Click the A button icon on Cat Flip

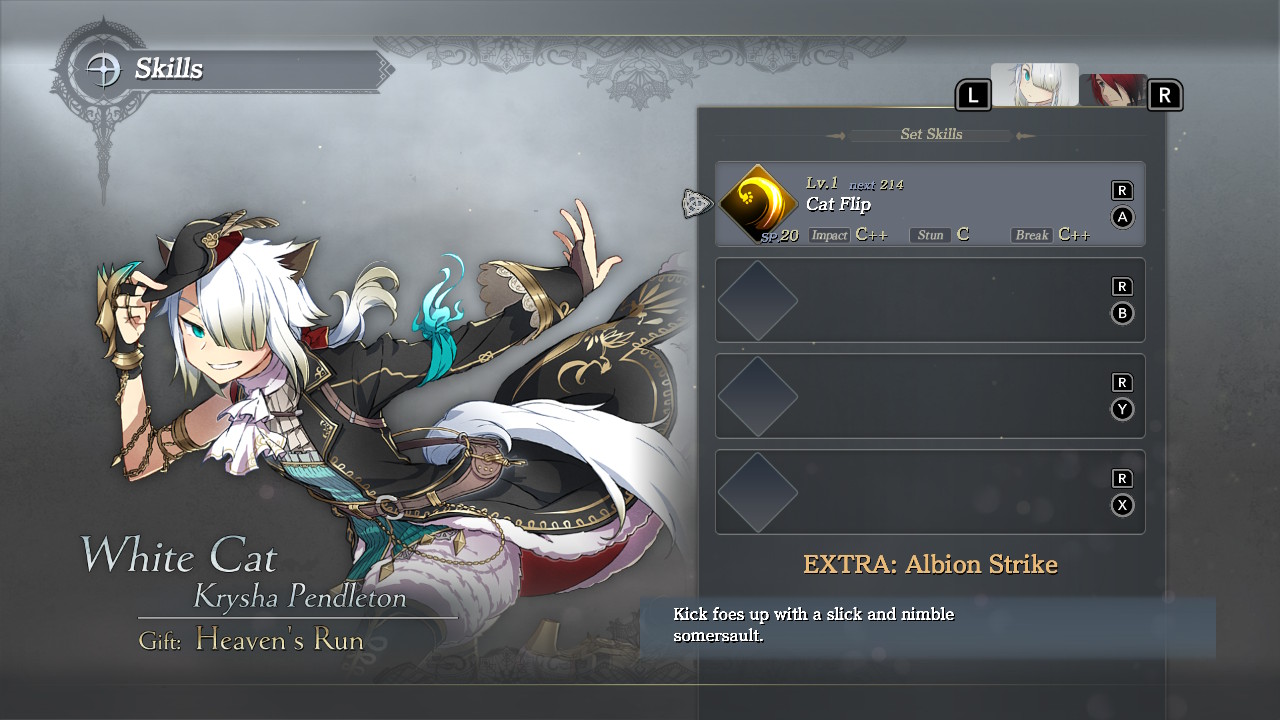1122,218
